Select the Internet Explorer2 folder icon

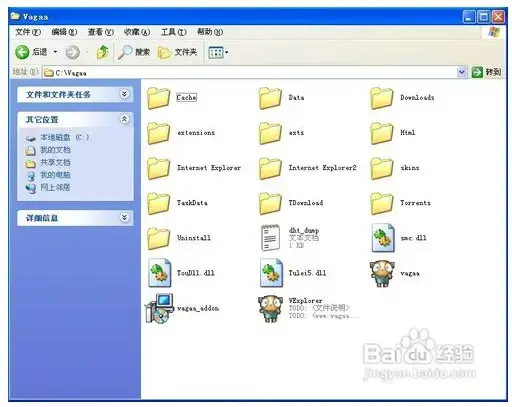coord(270,168)
